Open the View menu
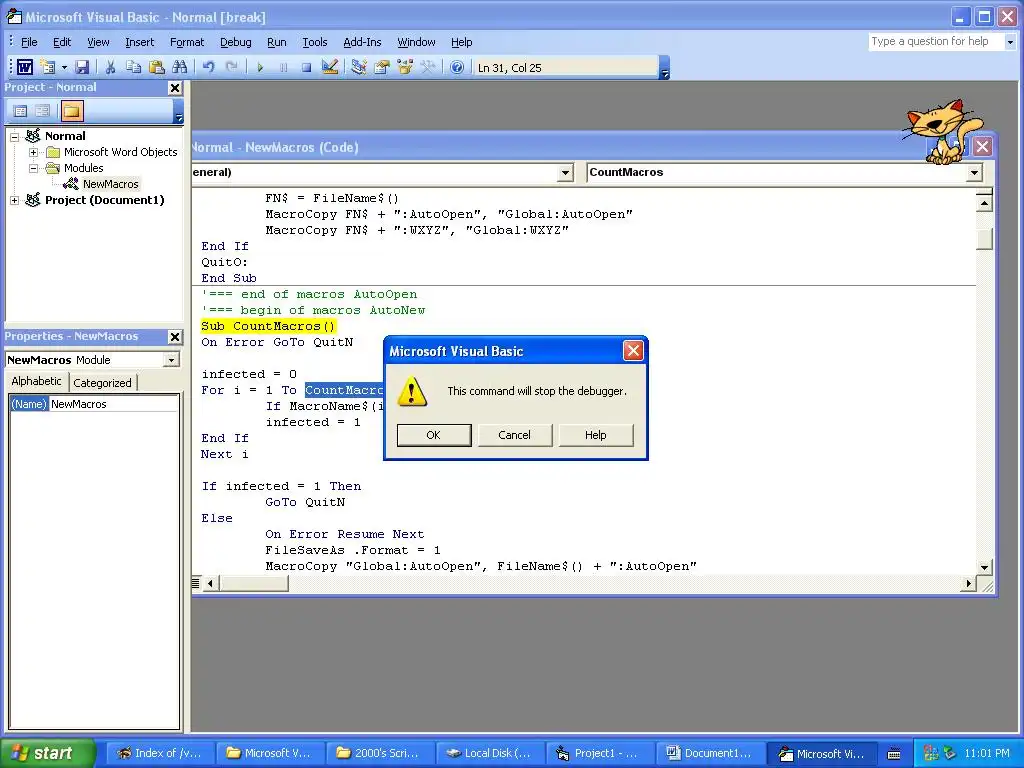1024x768 pixels. tap(99, 42)
